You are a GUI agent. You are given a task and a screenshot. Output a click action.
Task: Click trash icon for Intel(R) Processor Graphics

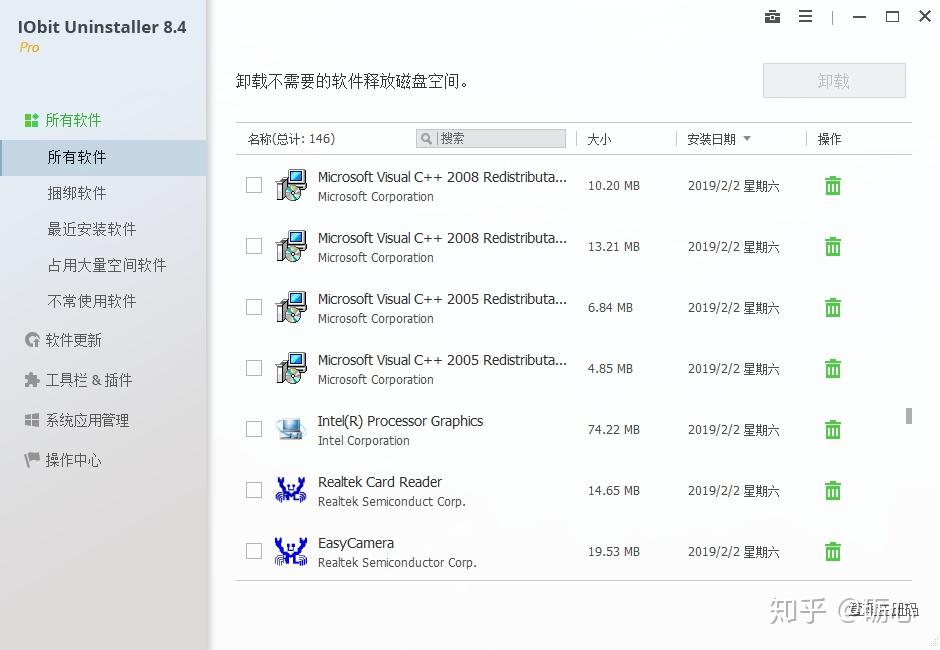pos(833,429)
